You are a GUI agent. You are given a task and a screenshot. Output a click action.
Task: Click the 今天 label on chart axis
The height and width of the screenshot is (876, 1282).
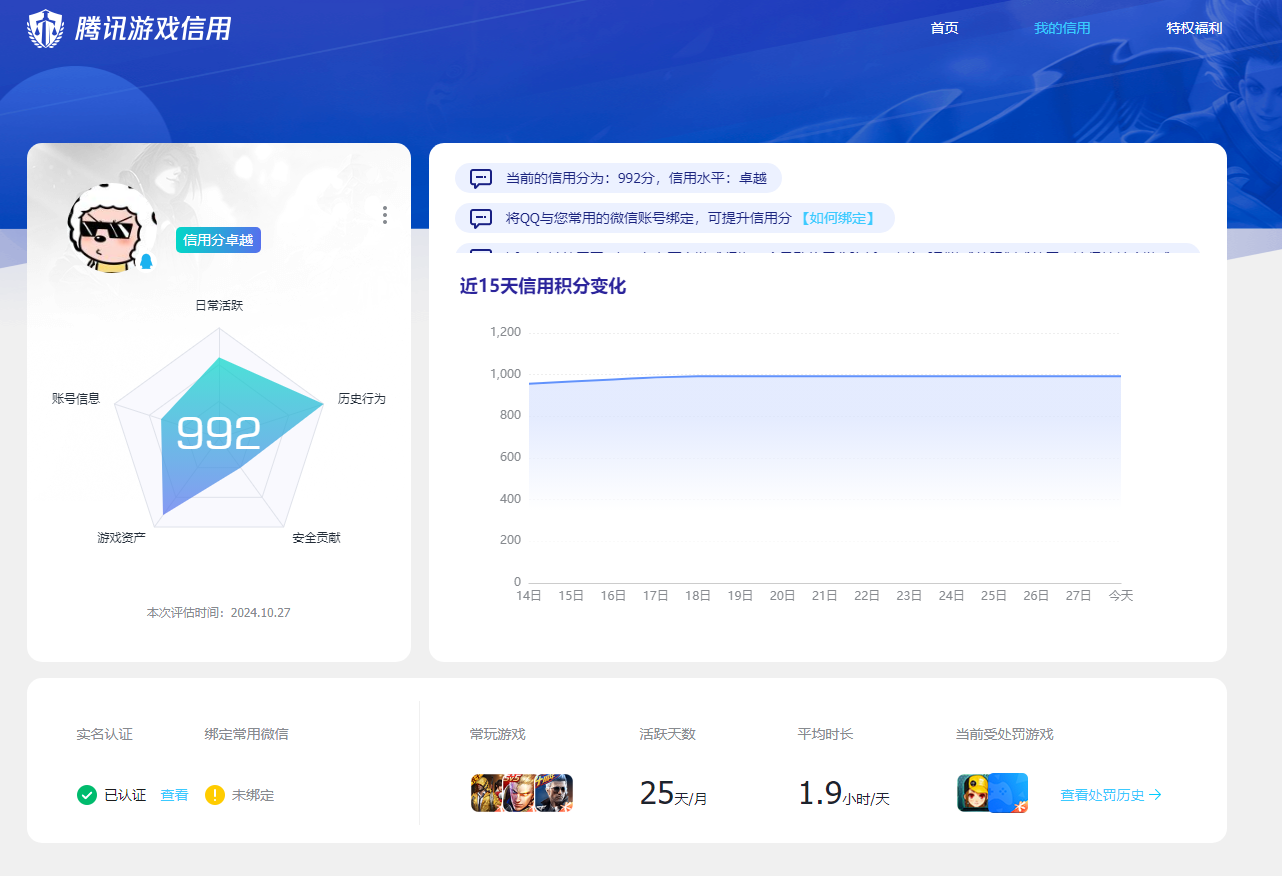click(1120, 595)
